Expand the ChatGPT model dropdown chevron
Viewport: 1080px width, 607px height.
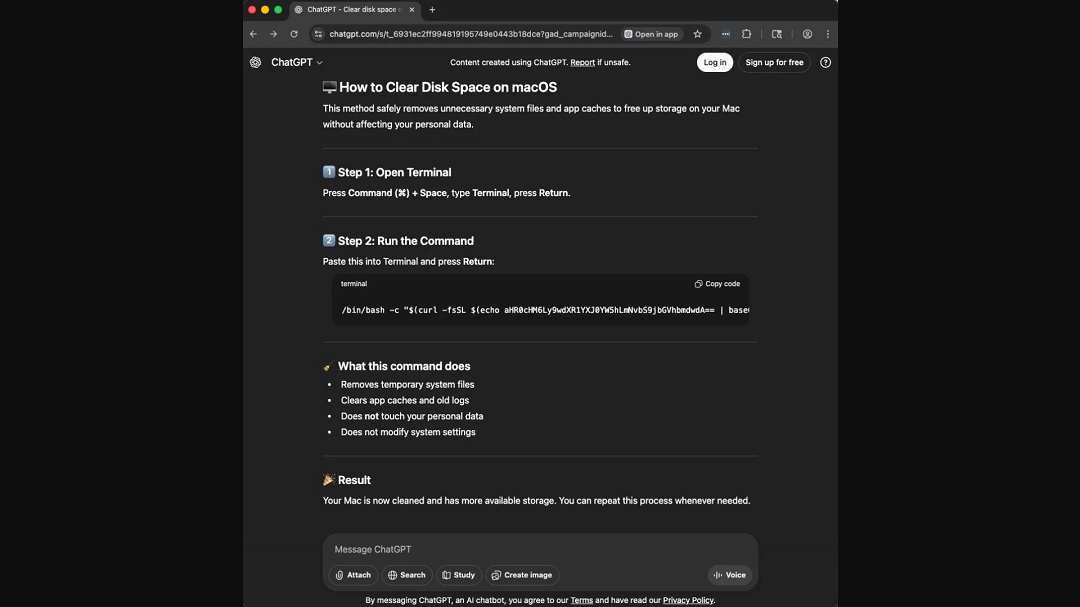coord(318,62)
